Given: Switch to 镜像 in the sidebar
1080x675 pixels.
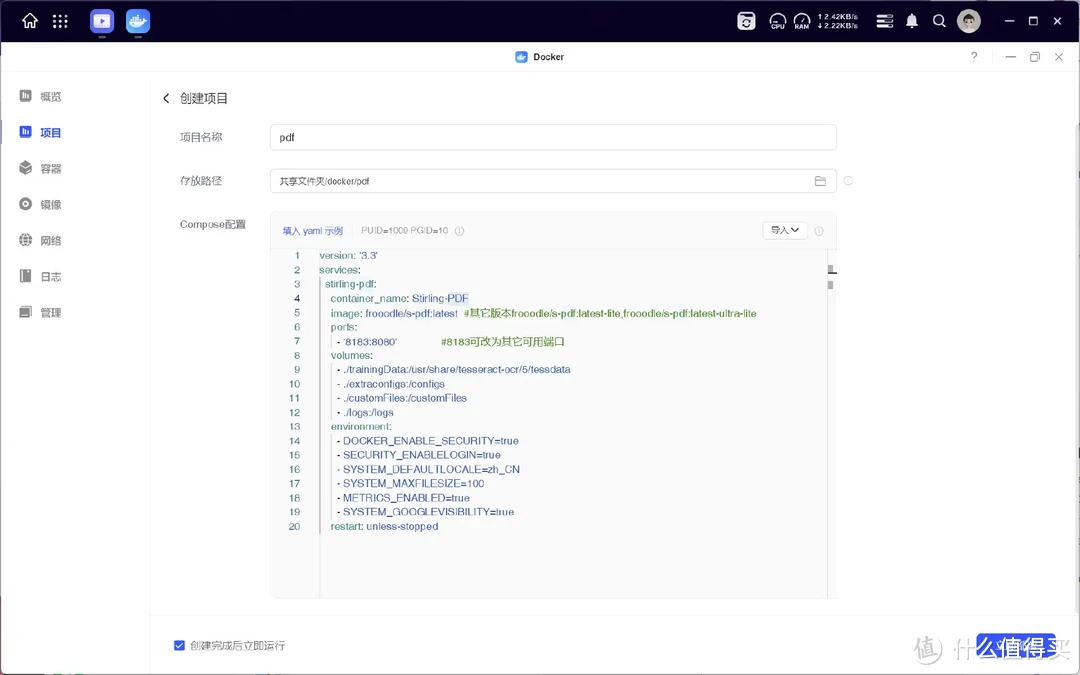Looking at the screenshot, I should 50,205.
